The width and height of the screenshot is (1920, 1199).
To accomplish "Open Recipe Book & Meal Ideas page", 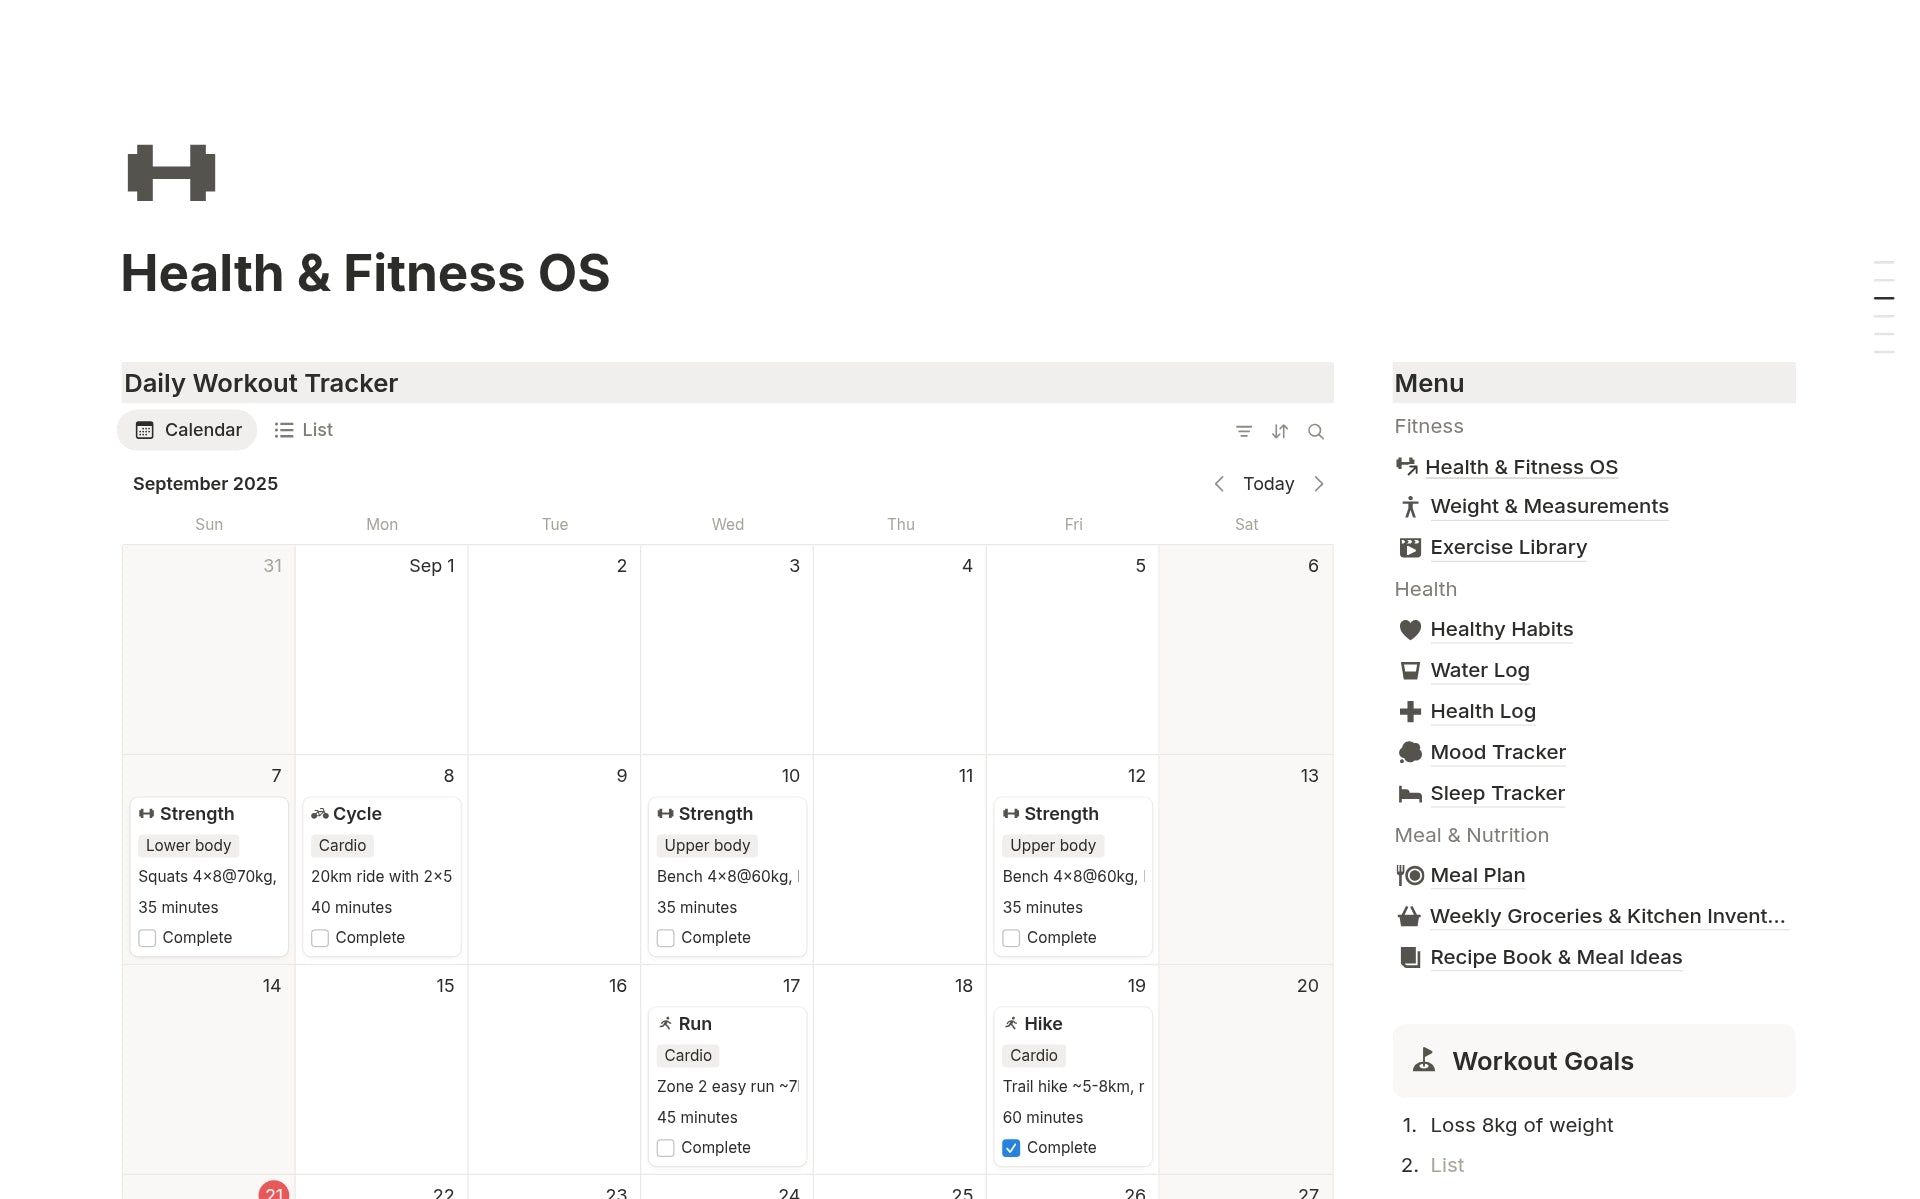I will (1556, 957).
